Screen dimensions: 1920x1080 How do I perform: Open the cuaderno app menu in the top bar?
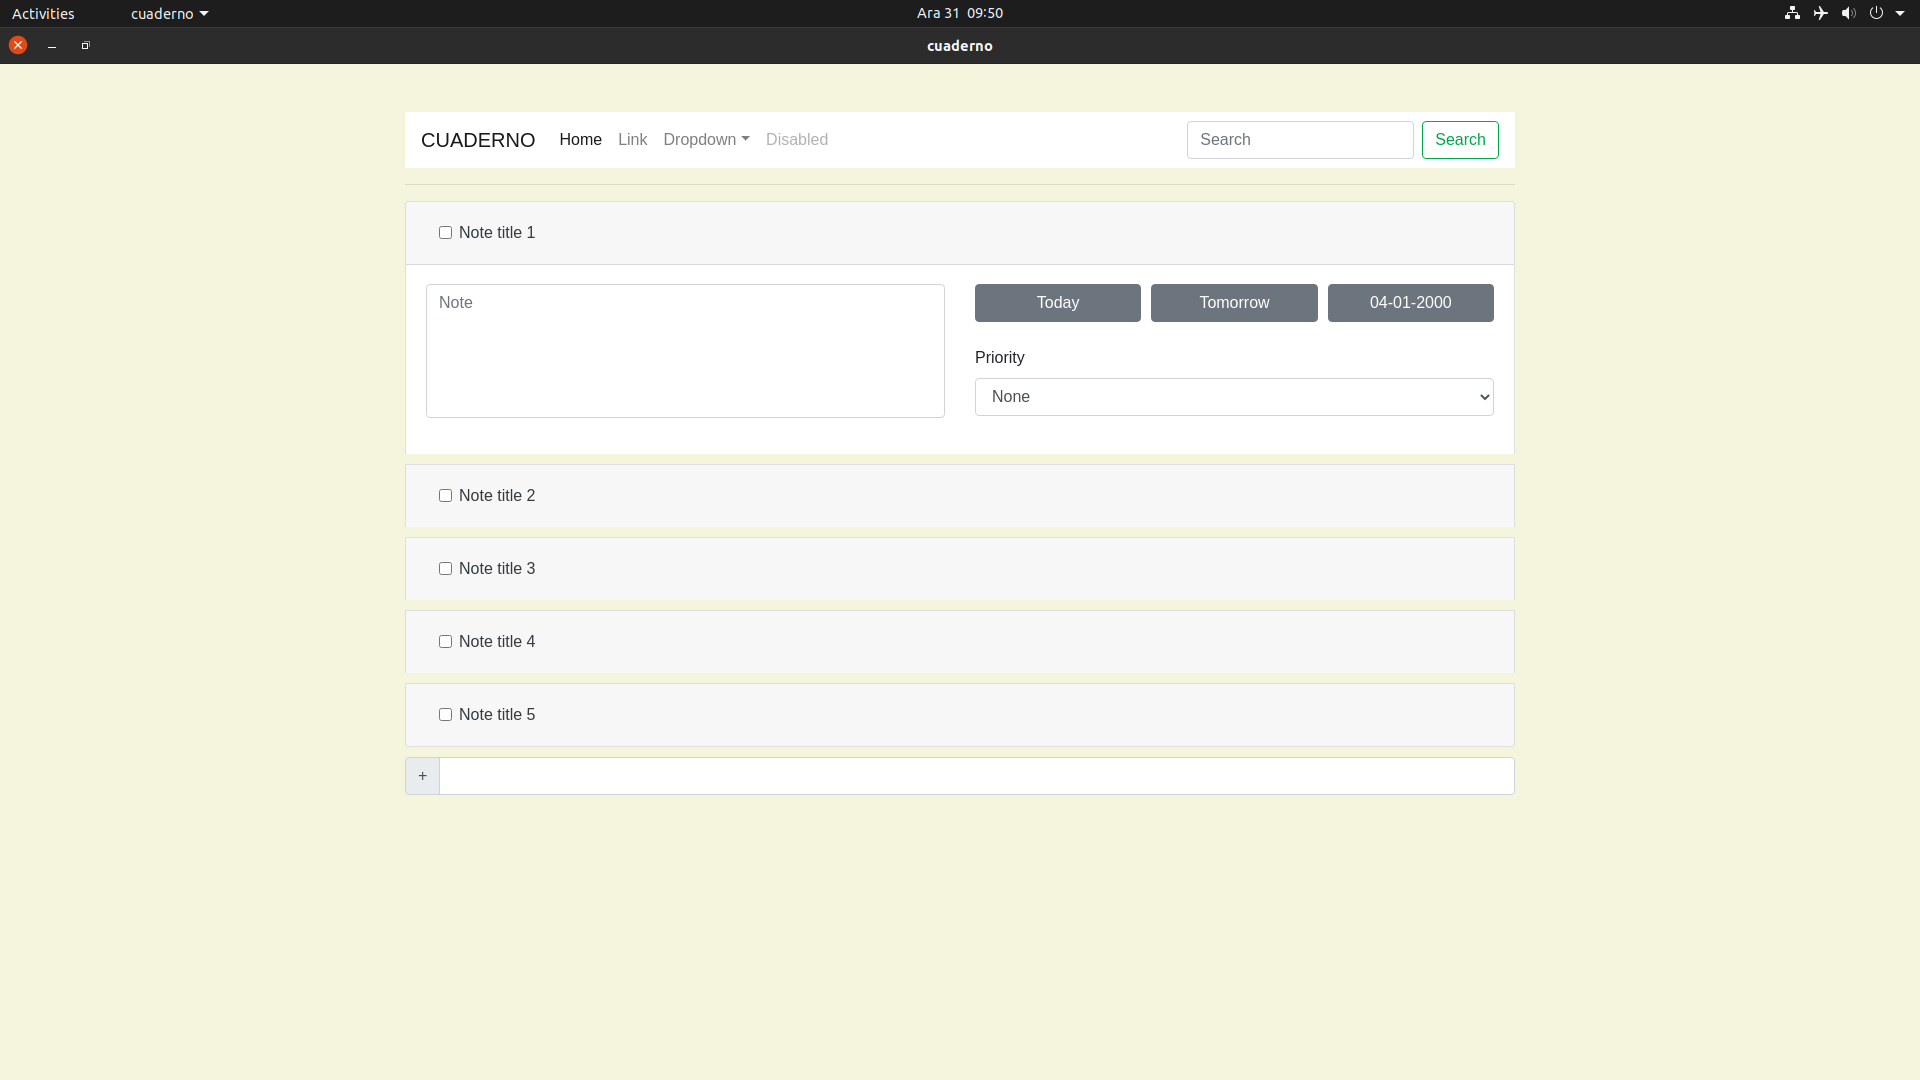pyautogui.click(x=169, y=14)
